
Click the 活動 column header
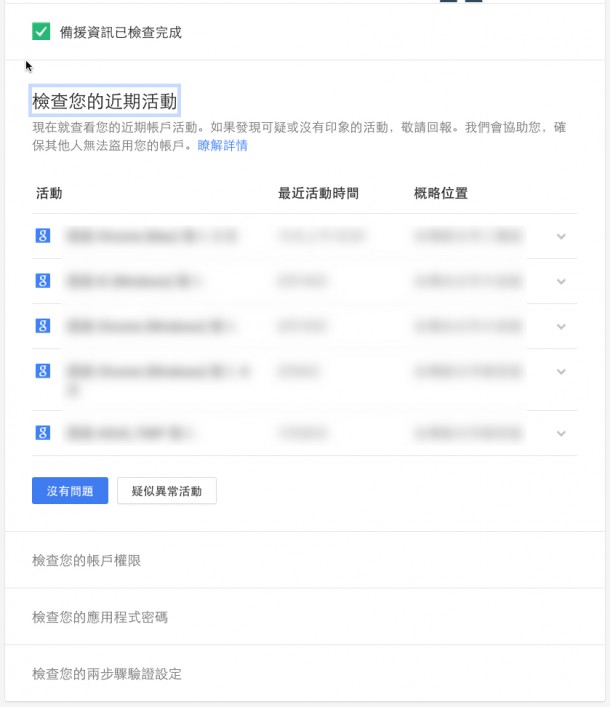(x=49, y=193)
